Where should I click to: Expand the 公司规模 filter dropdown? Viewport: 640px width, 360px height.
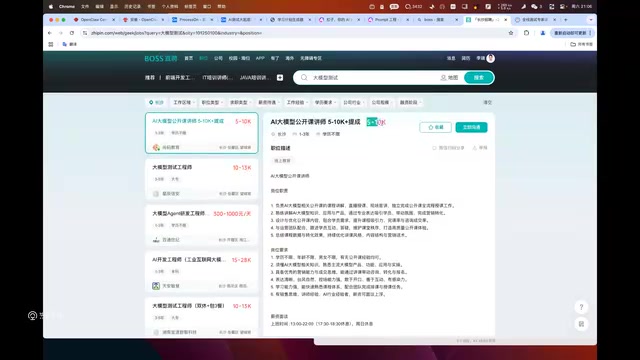pyautogui.click(x=382, y=102)
